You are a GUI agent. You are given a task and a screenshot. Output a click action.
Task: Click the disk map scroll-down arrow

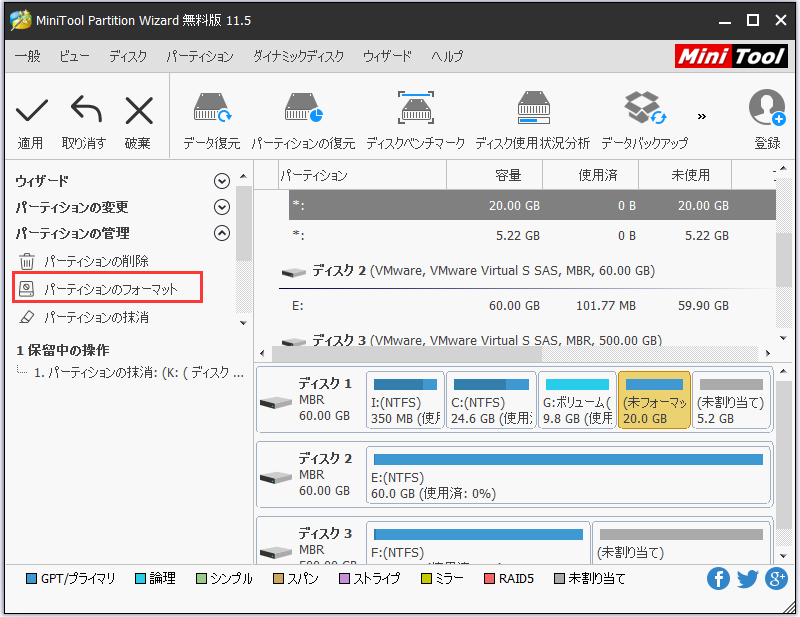[784, 556]
